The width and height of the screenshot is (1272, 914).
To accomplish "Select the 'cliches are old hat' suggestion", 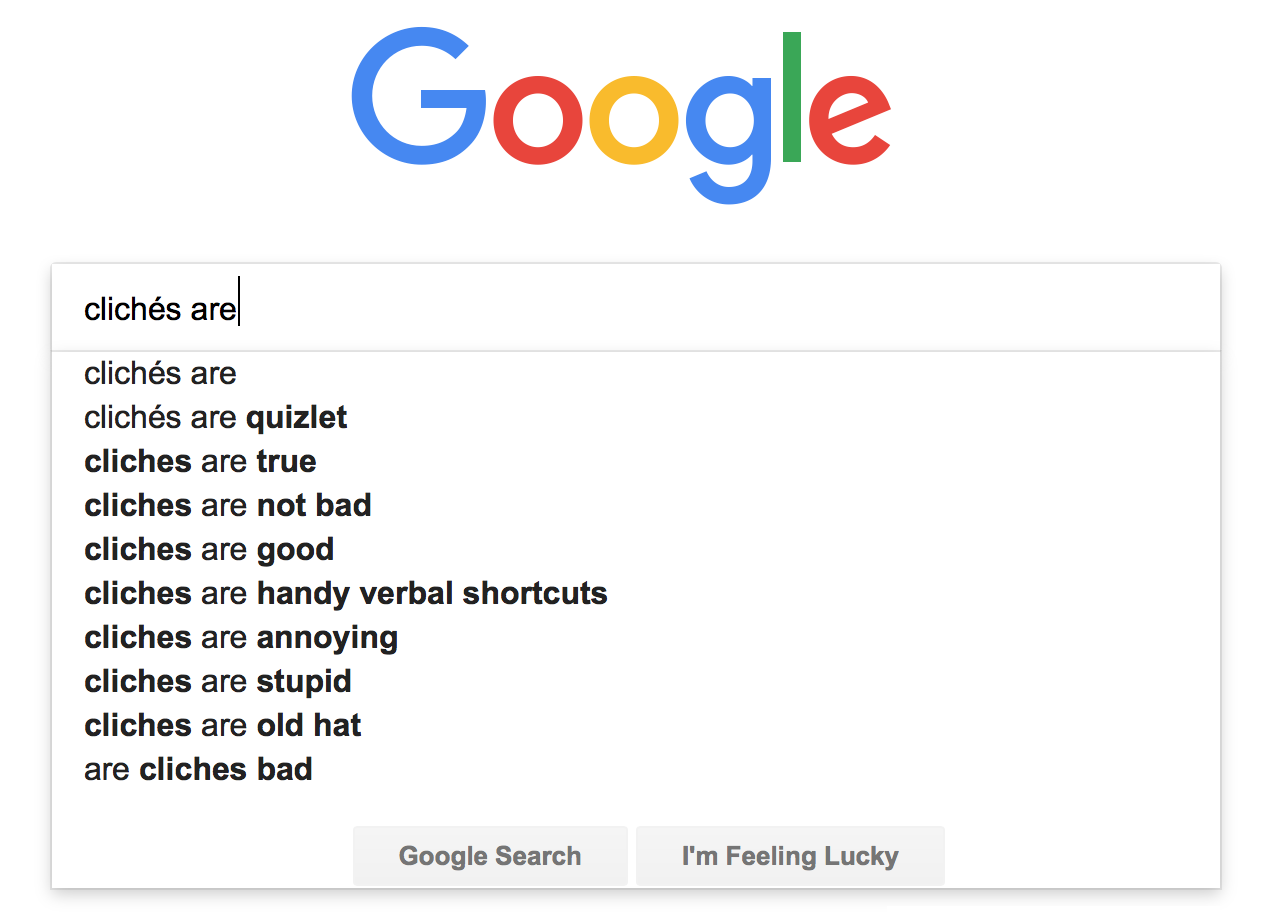I will pyautogui.click(x=223, y=725).
